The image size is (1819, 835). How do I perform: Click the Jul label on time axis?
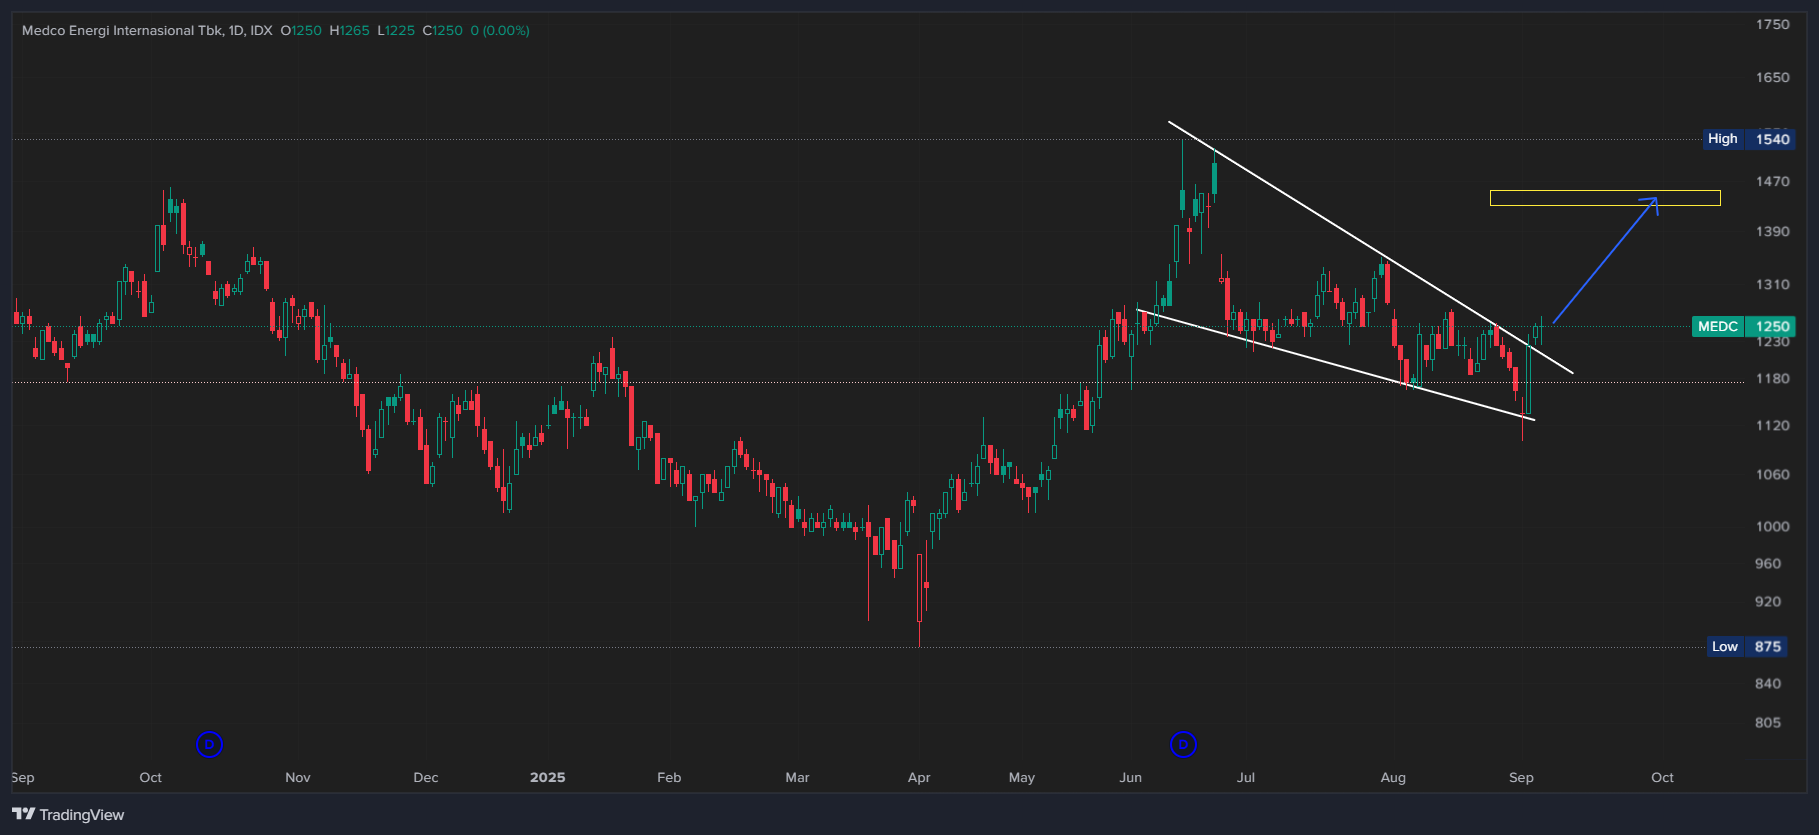1246,777
